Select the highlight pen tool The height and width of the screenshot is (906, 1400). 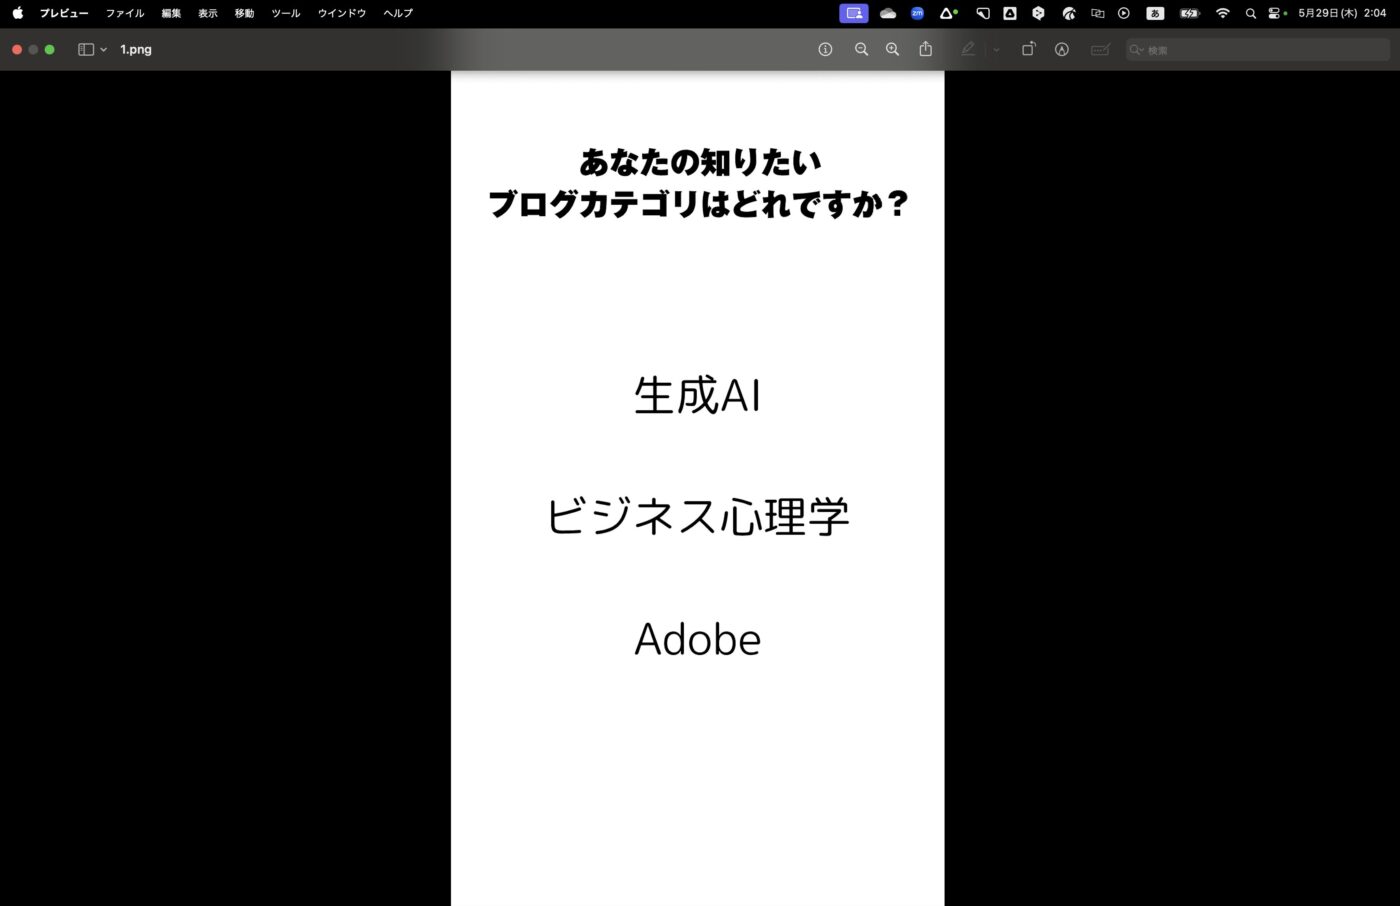coord(968,49)
